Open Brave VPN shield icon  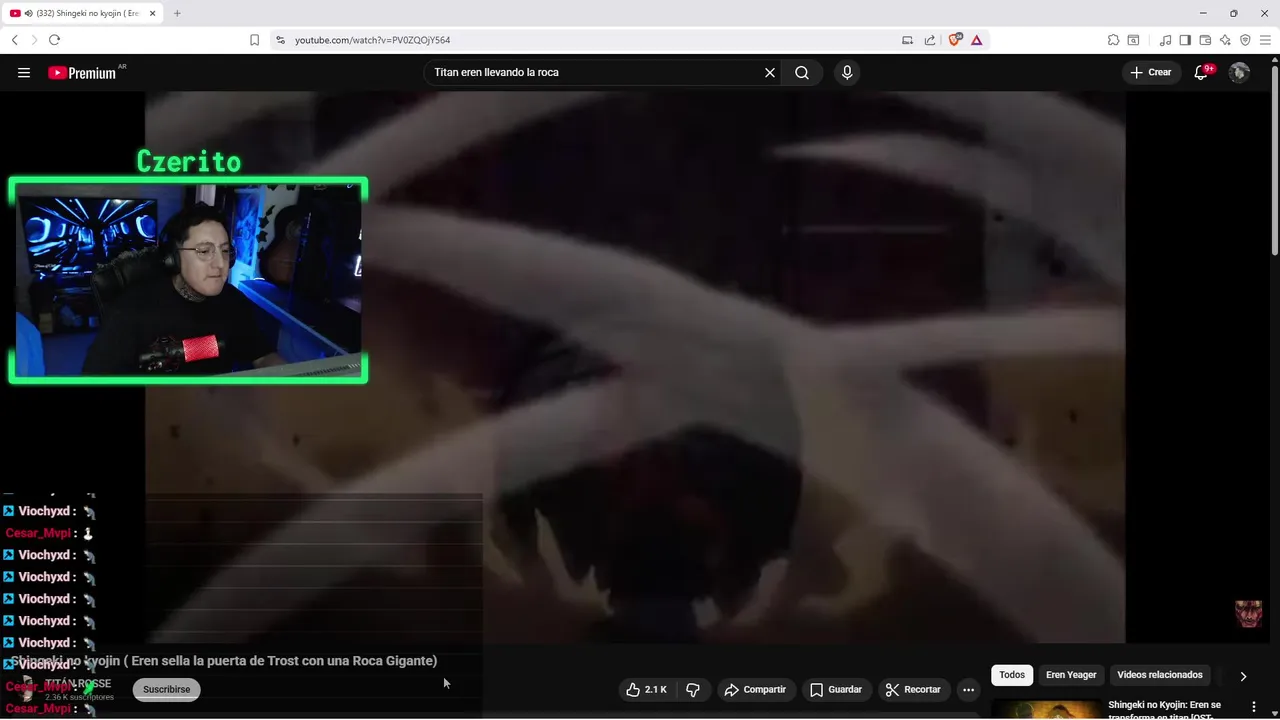click(1245, 40)
